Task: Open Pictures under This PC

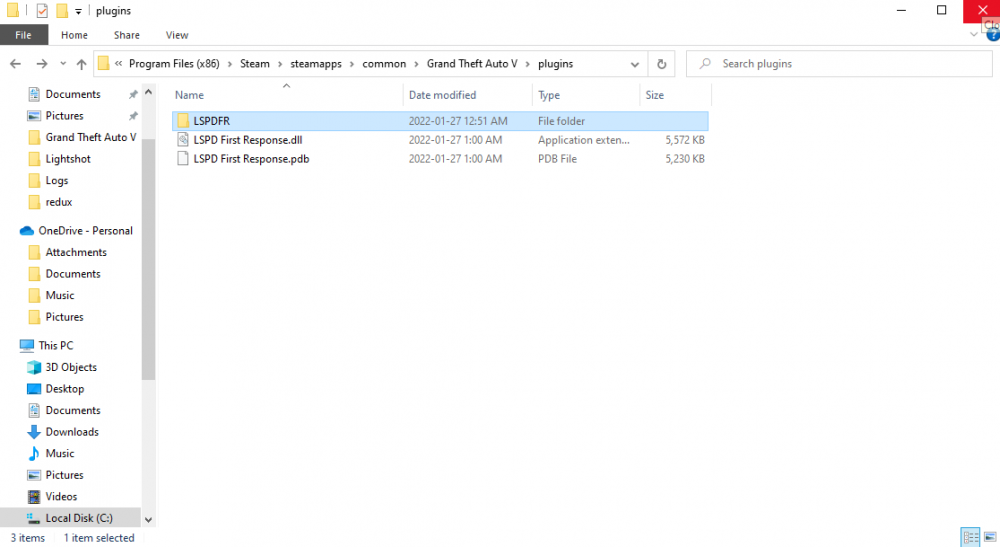Action: click(x=64, y=475)
